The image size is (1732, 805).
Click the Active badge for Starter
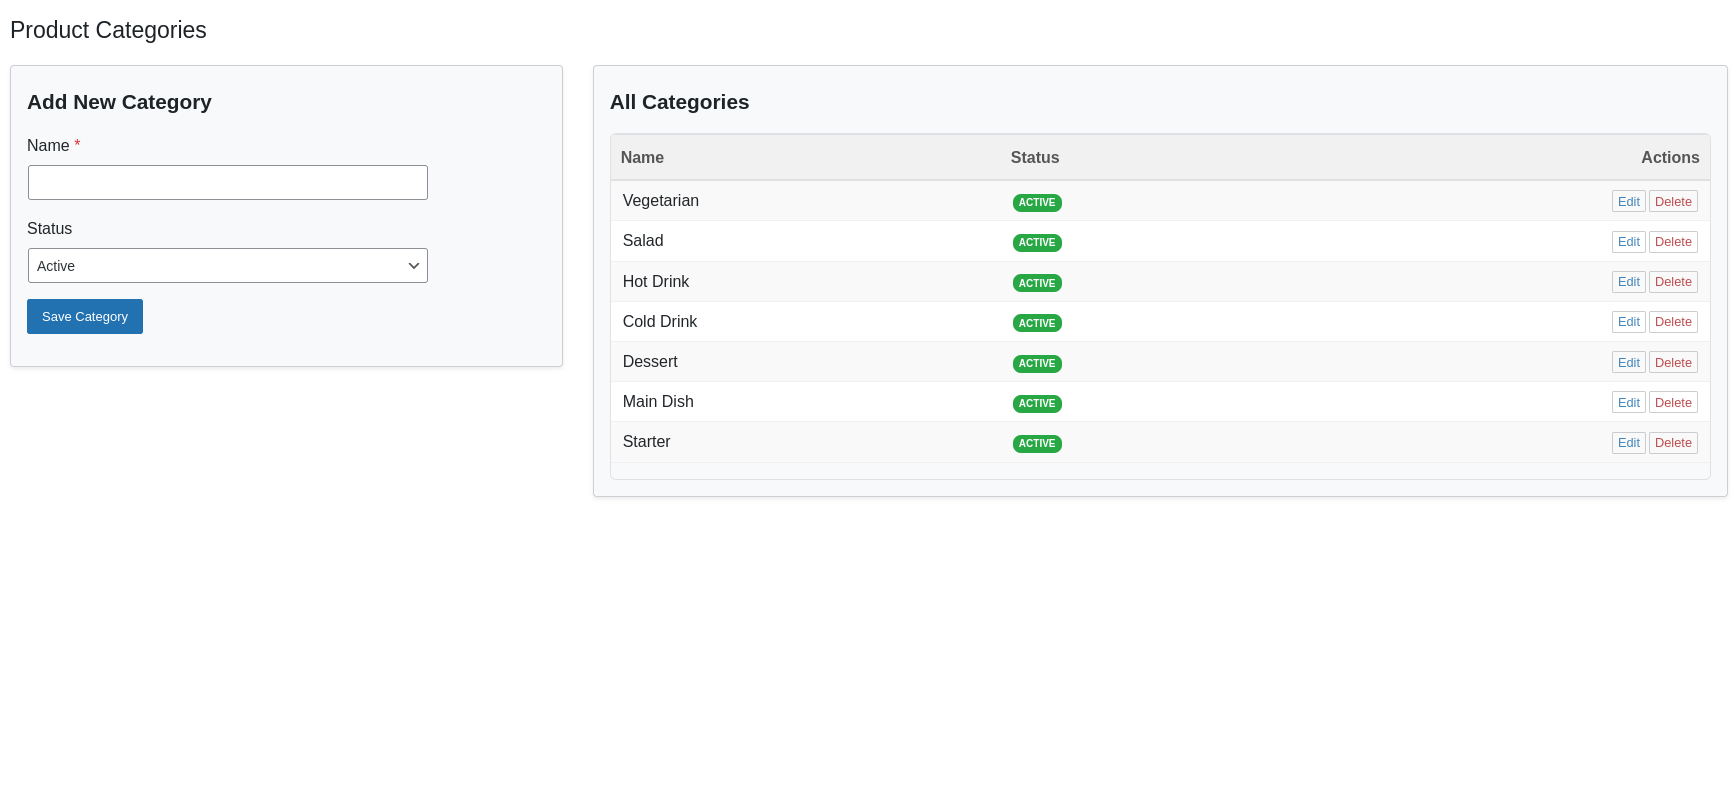pos(1037,444)
